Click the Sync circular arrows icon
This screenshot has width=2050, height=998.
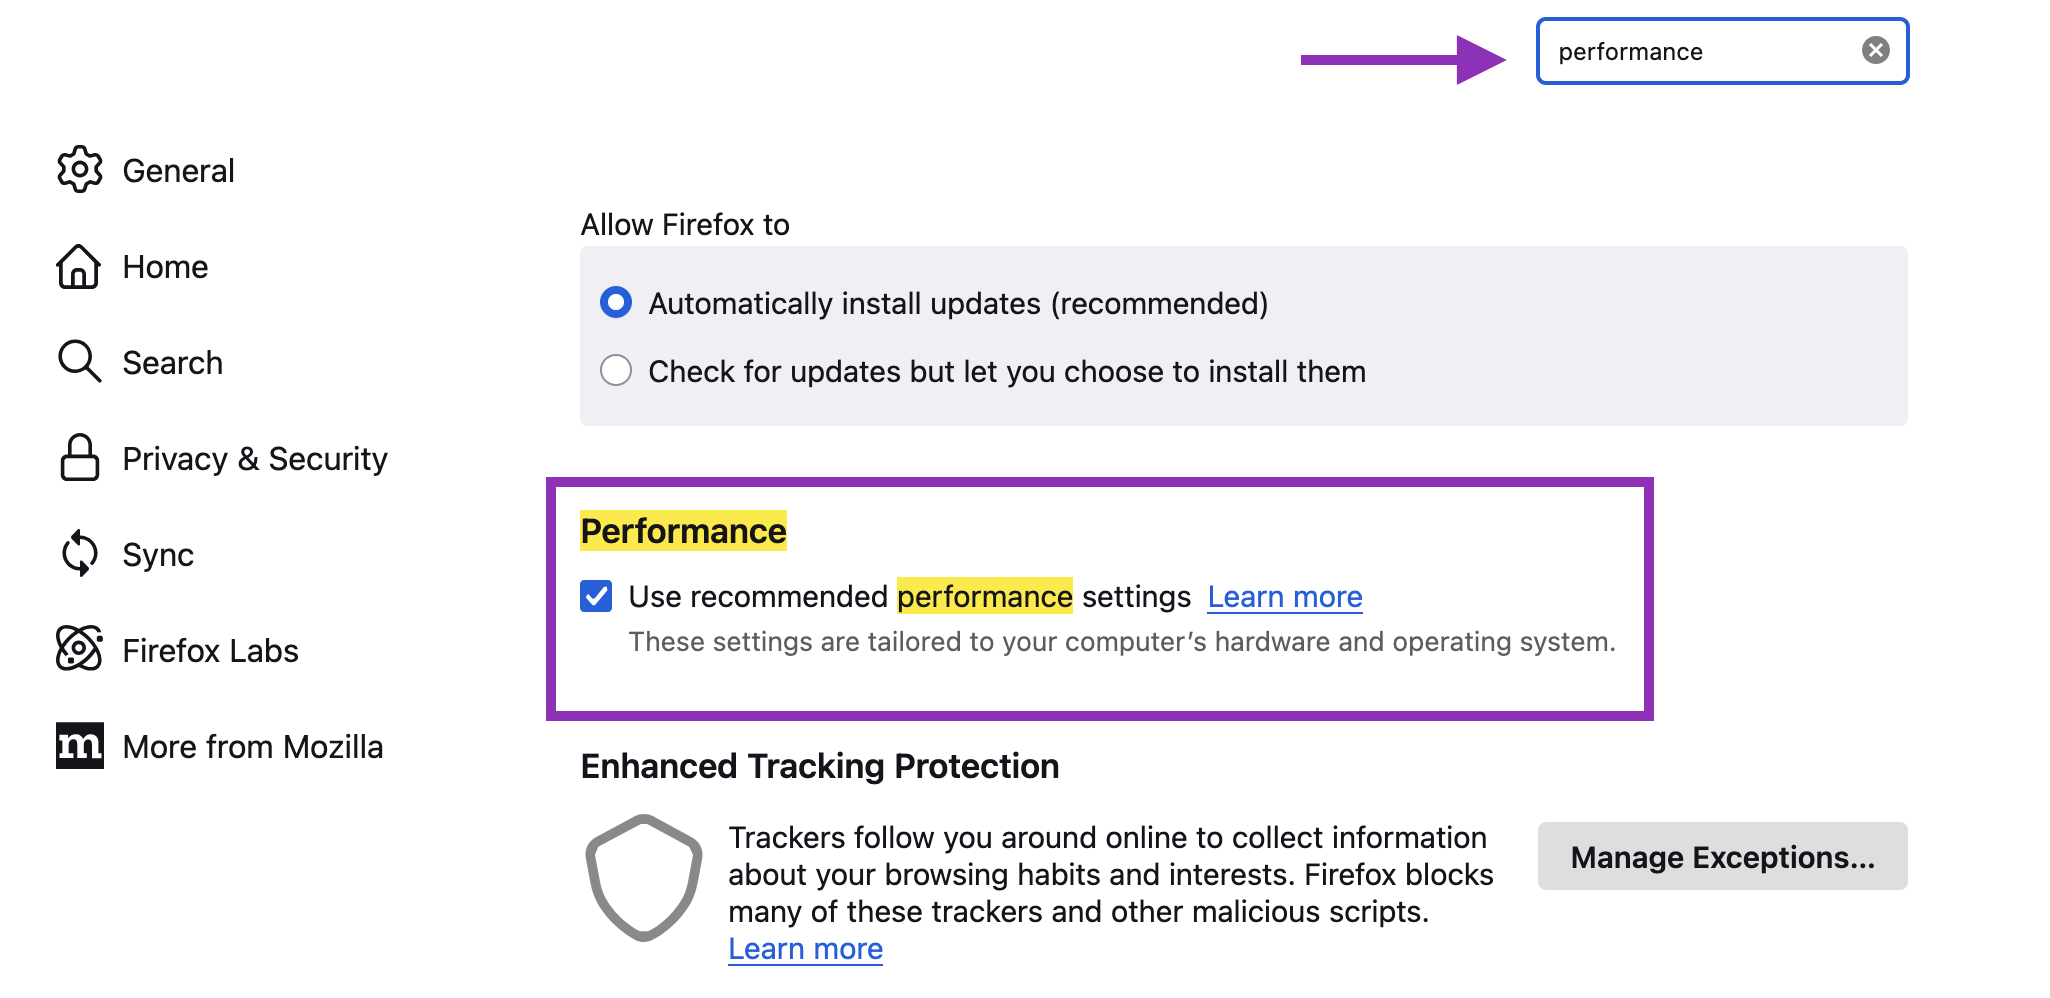pos(80,553)
